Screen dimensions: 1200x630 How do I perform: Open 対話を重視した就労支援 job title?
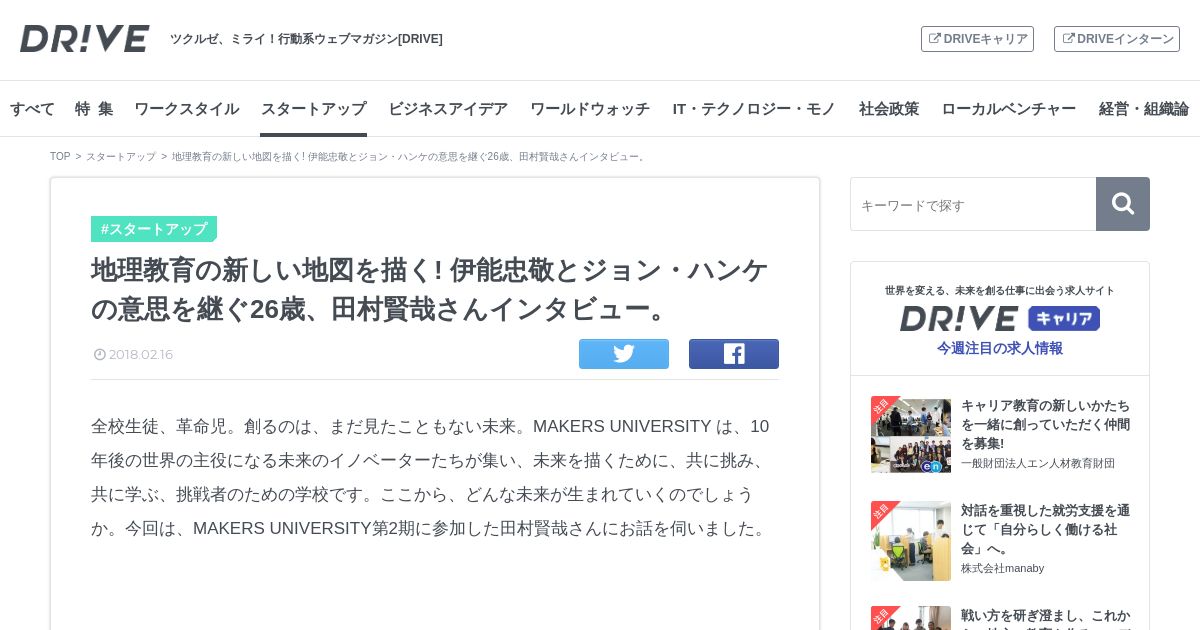[1046, 529]
